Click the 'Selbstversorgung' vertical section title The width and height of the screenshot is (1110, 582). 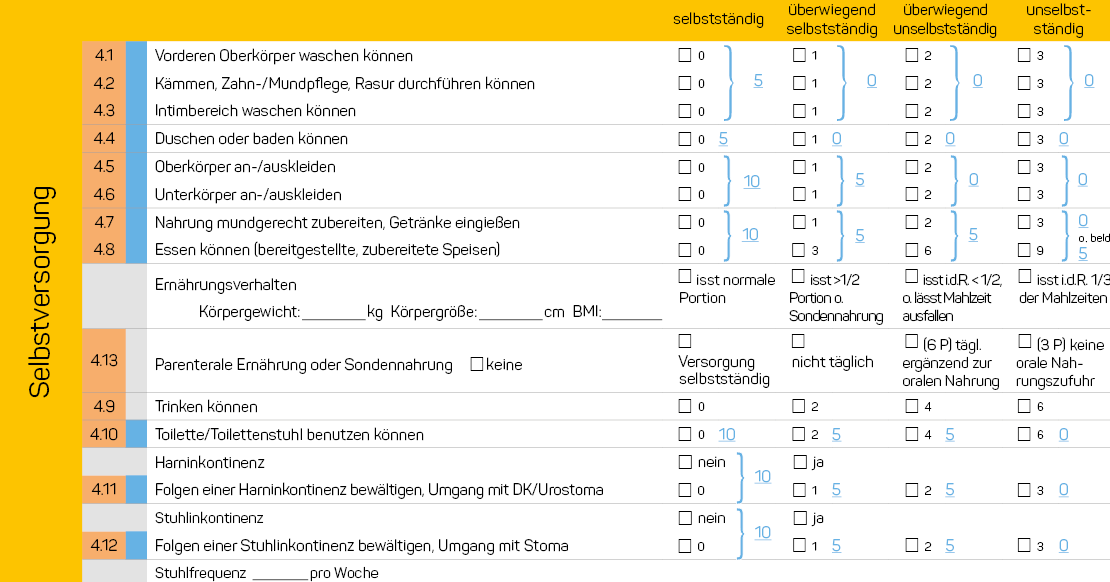[x=40, y=292]
